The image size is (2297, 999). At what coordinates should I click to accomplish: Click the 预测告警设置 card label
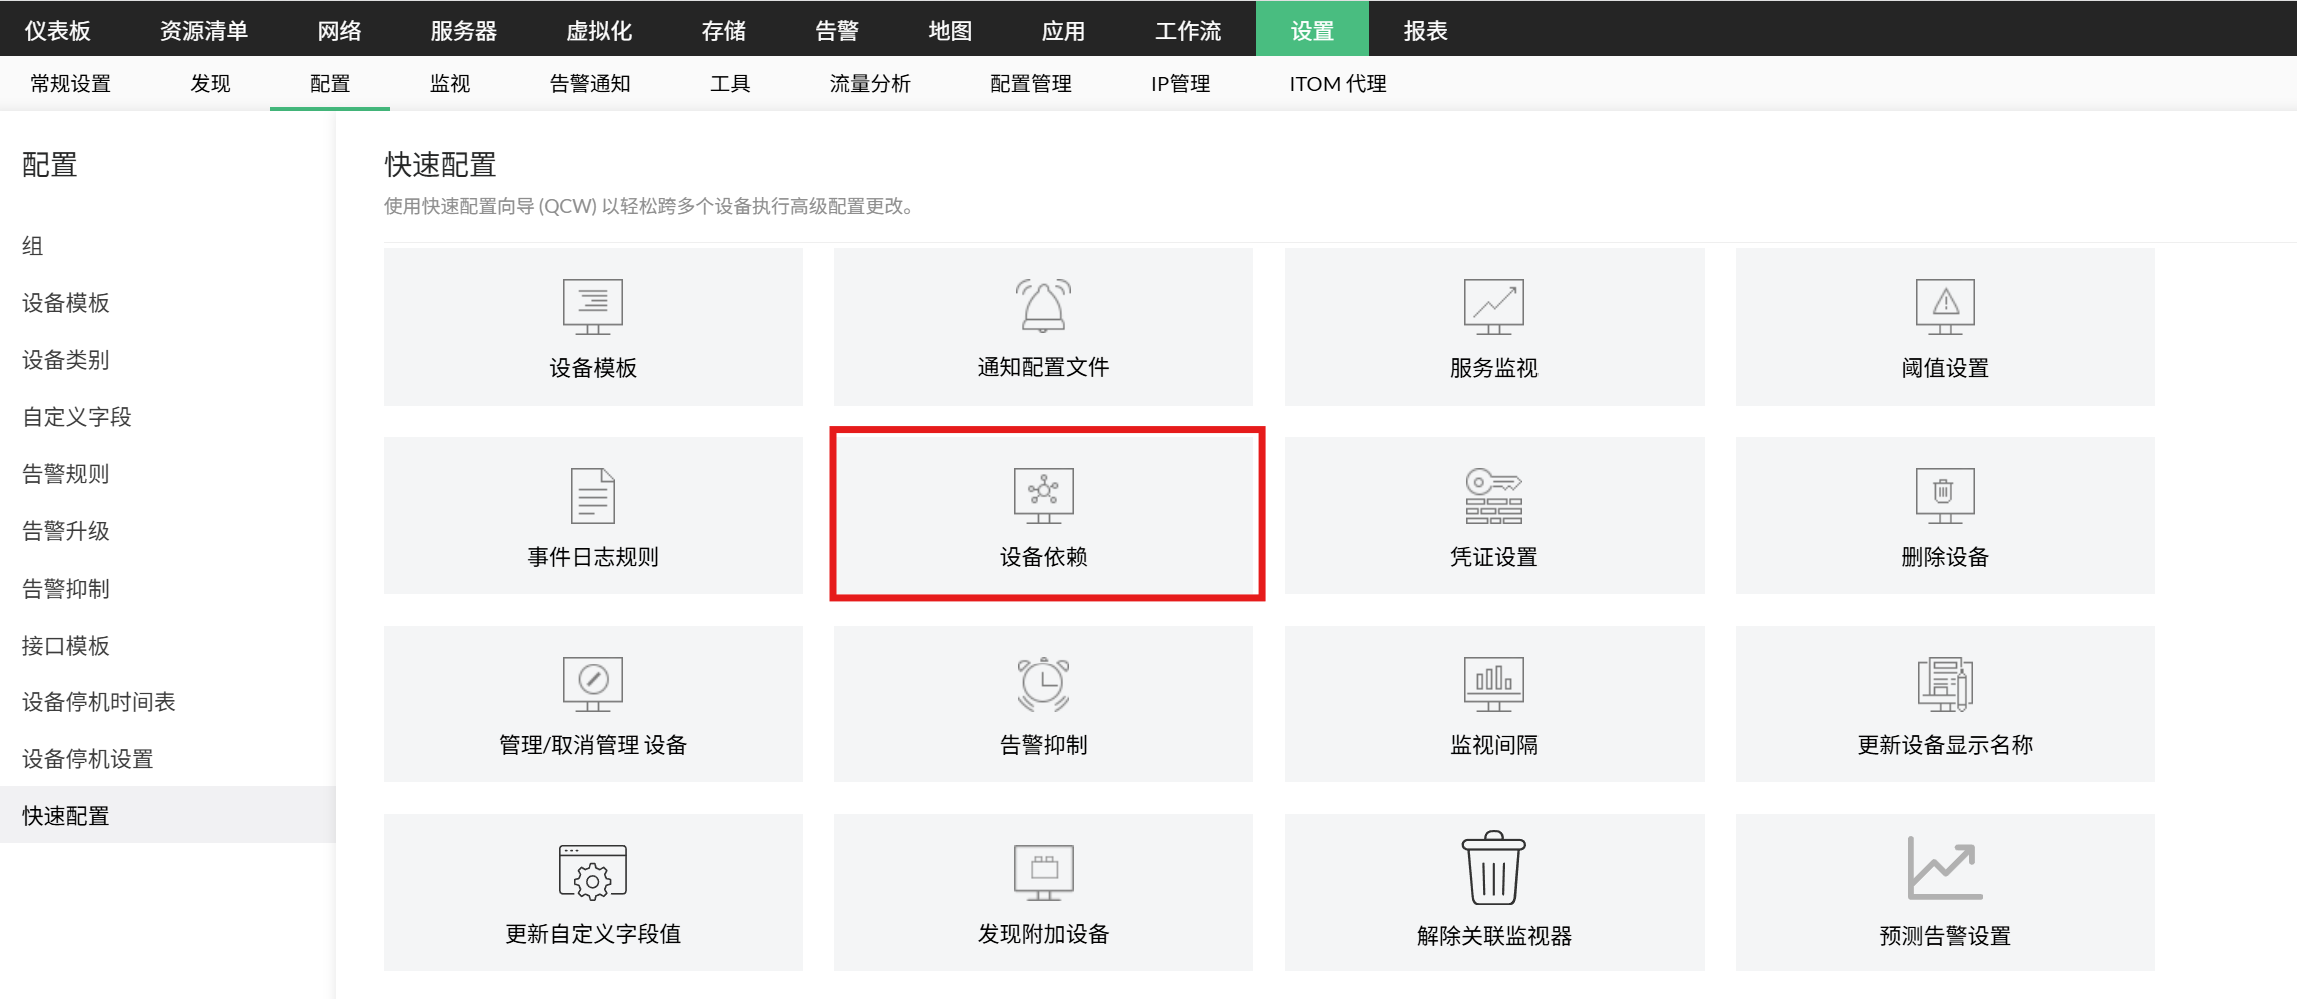coord(1945,936)
